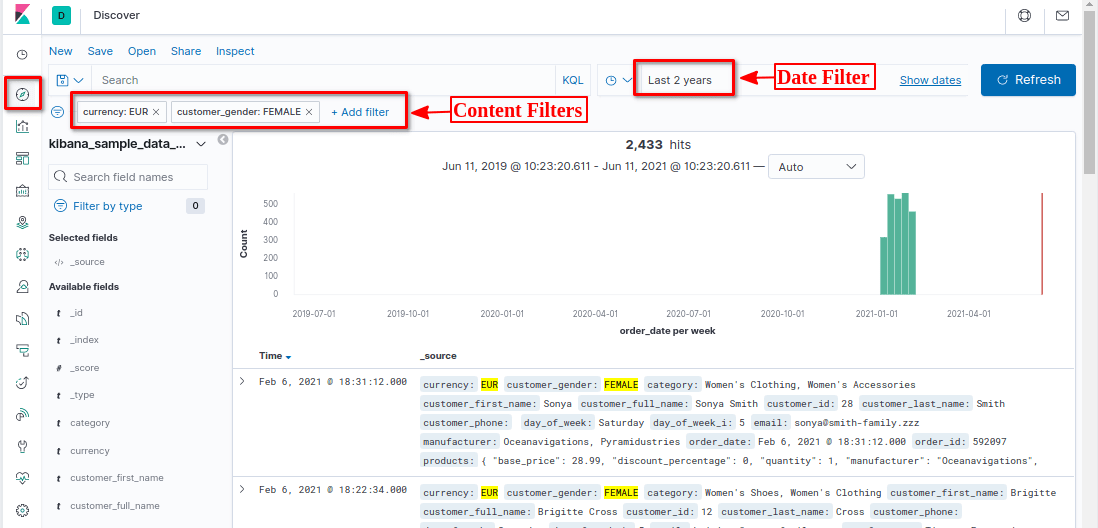This screenshot has height=528, width=1098.
Task: Open the Management gear icon
Action: 22,510
